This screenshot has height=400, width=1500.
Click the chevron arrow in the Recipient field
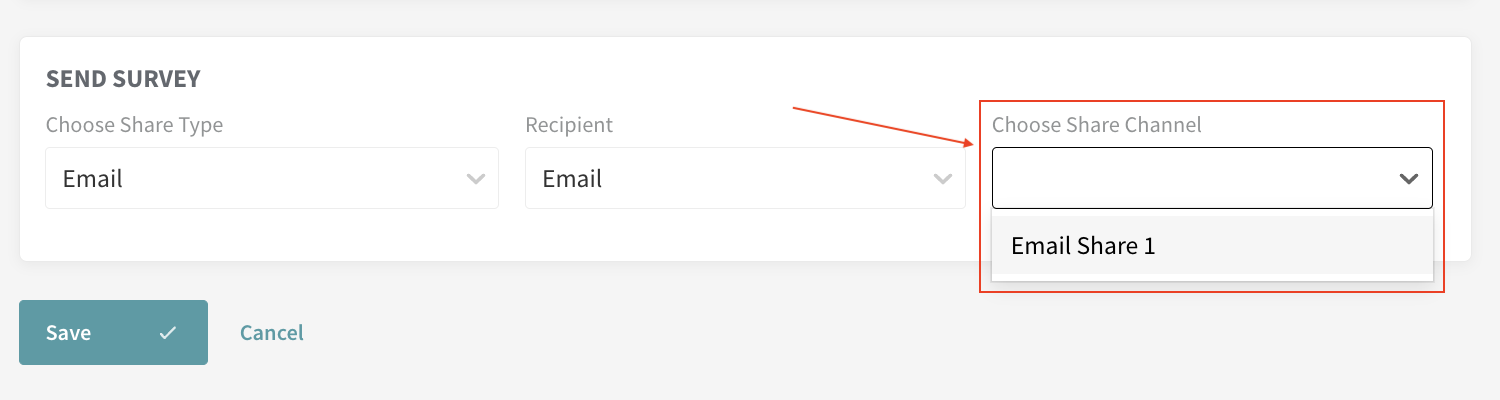(x=942, y=179)
